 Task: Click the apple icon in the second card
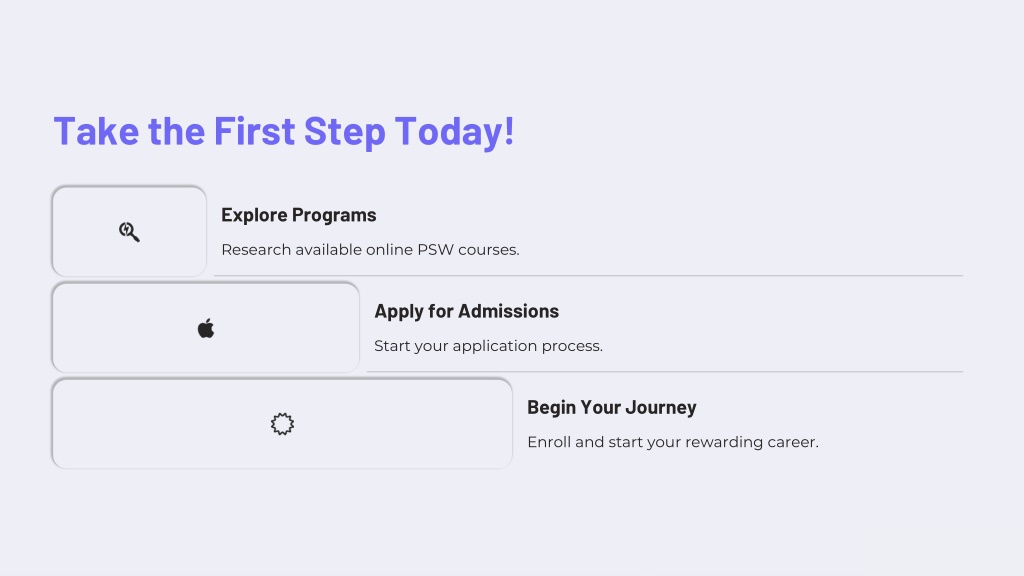(206, 328)
